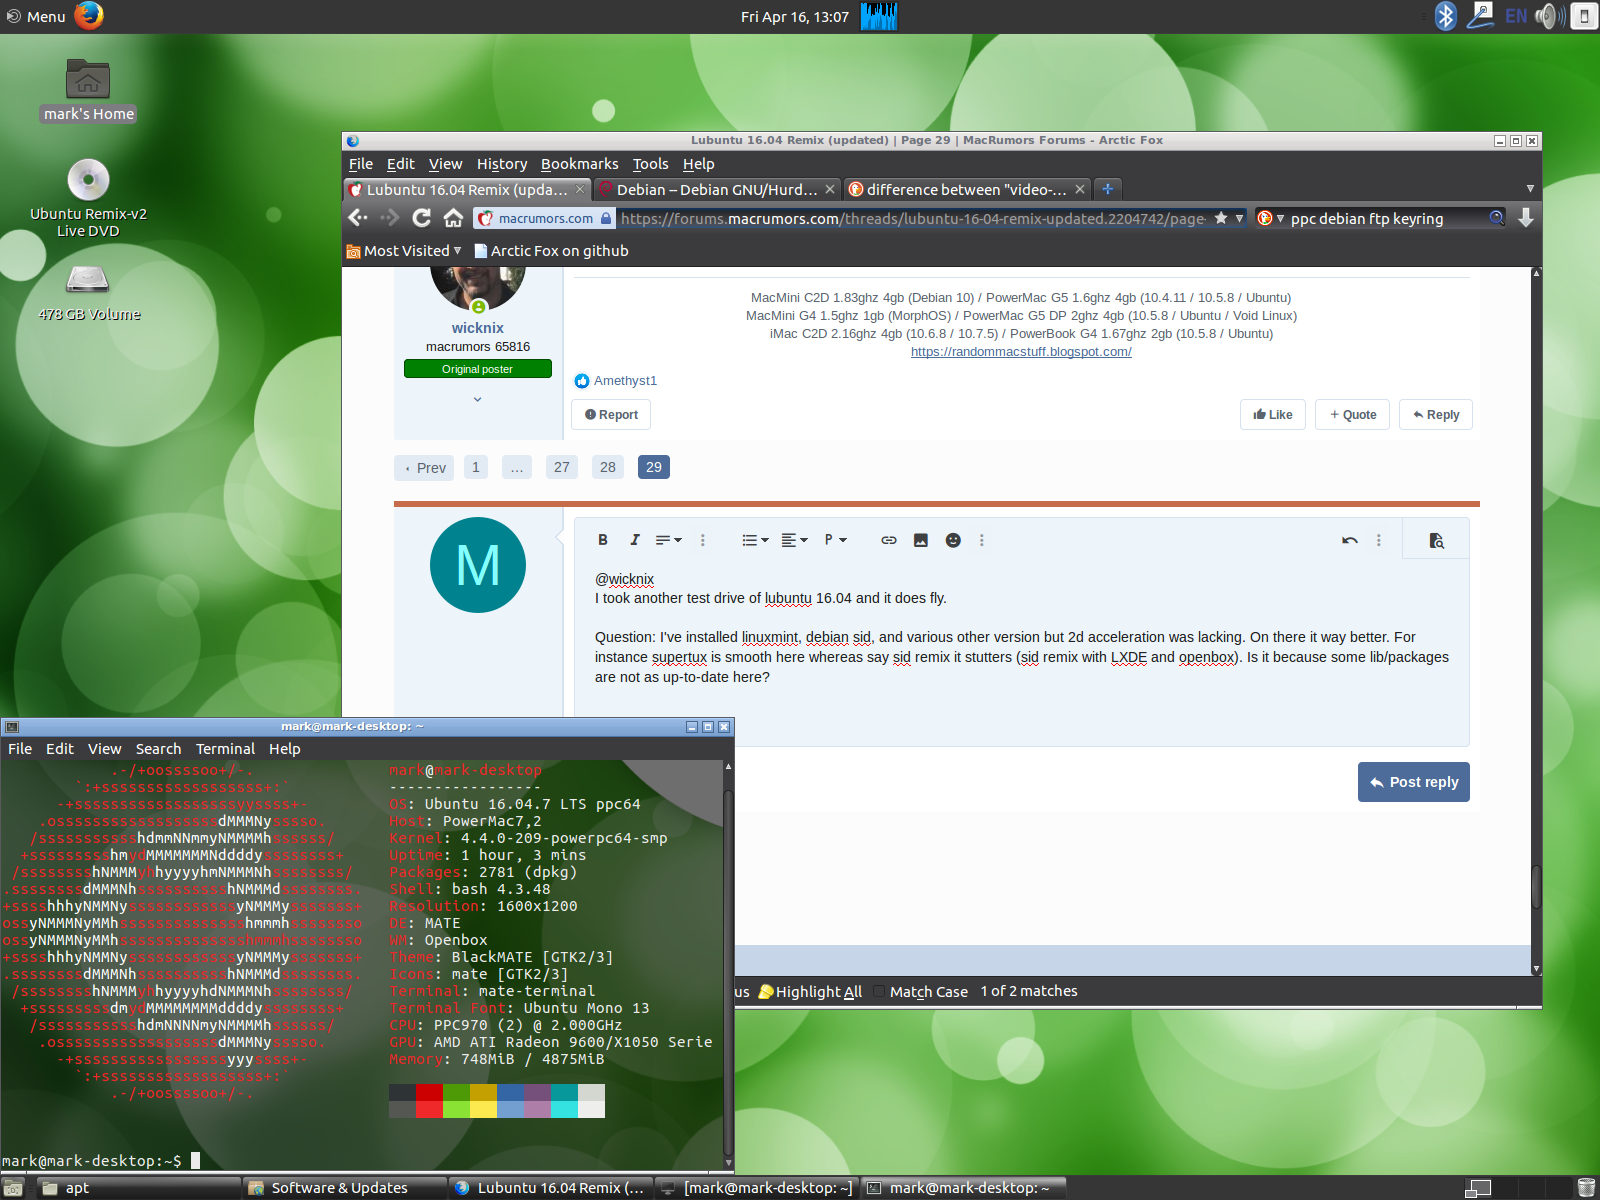This screenshot has height=1200, width=1600.
Task: Go to the browser home page
Action: click(x=453, y=218)
